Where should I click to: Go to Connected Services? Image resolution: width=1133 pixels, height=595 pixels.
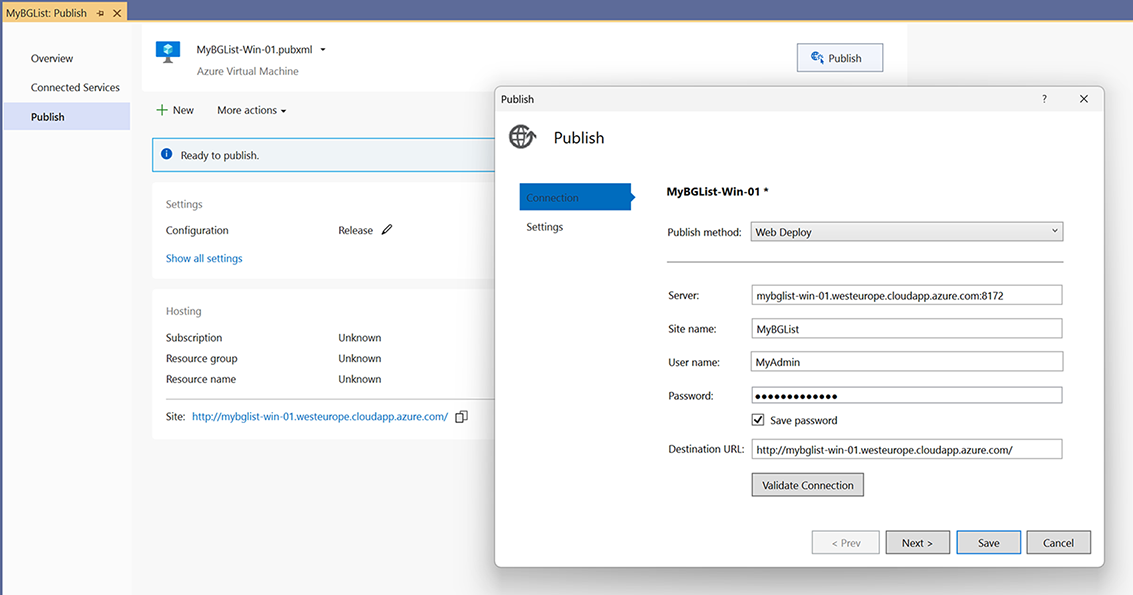tap(75, 87)
